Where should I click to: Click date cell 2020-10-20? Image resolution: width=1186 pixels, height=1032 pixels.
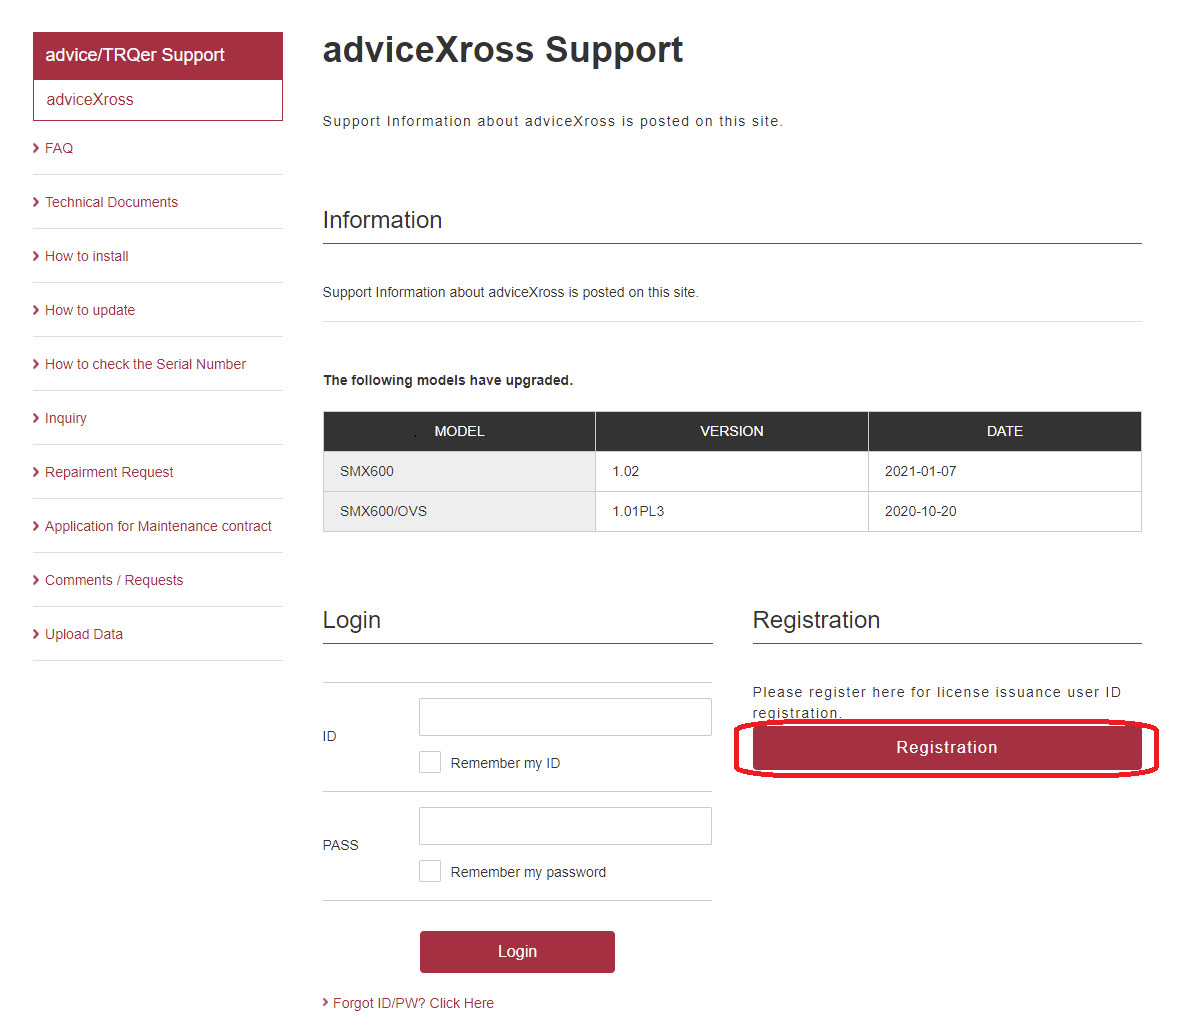pyautogui.click(x=1004, y=511)
